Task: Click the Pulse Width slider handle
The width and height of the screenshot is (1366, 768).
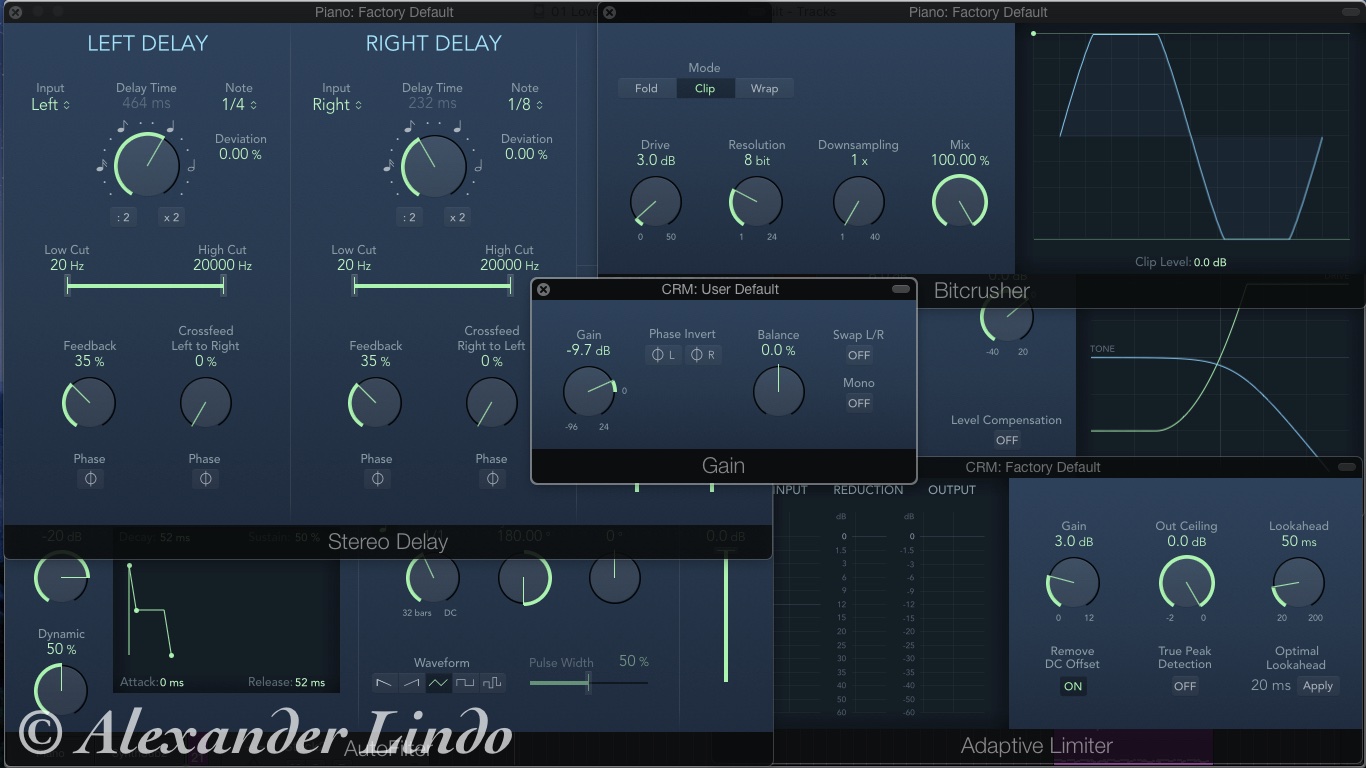Action: tap(588, 683)
